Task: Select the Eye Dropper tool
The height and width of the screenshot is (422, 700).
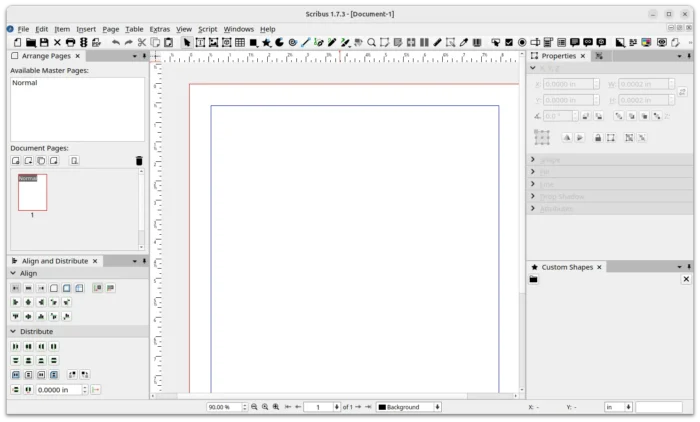Action: click(x=463, y=42)
